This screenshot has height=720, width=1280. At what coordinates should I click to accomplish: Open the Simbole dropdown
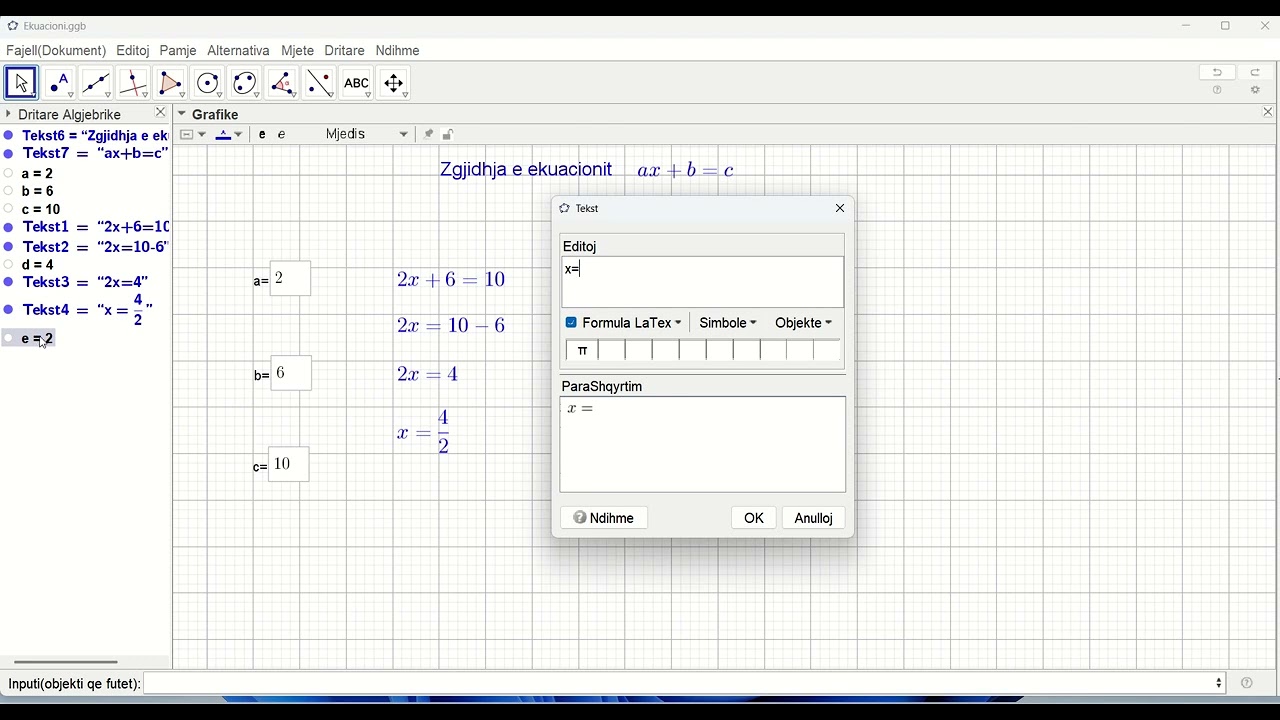tap(728, 323)
